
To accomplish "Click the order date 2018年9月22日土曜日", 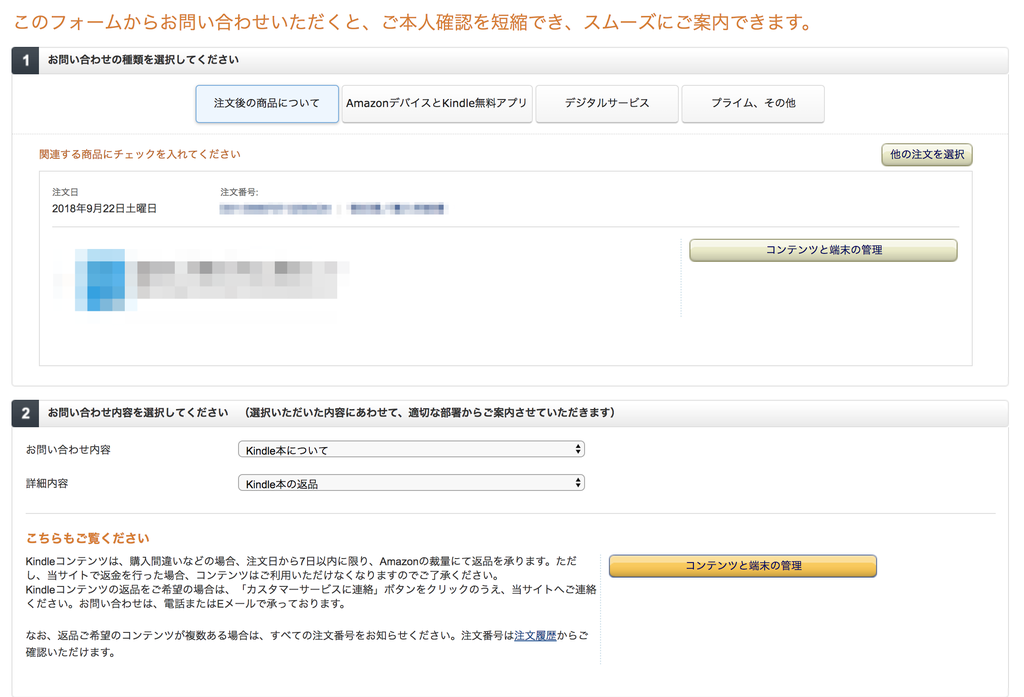I will (x=104, y=209).
